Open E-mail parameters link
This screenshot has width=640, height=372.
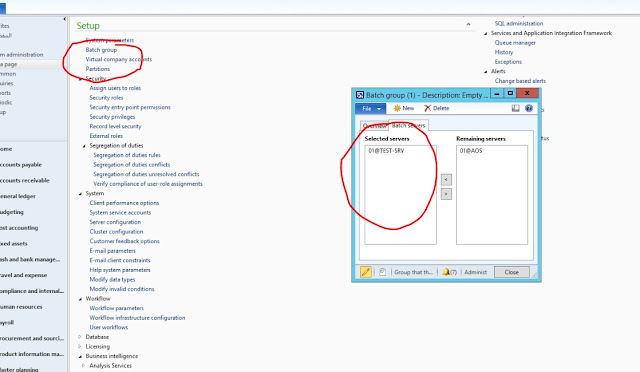click(112, 251)
